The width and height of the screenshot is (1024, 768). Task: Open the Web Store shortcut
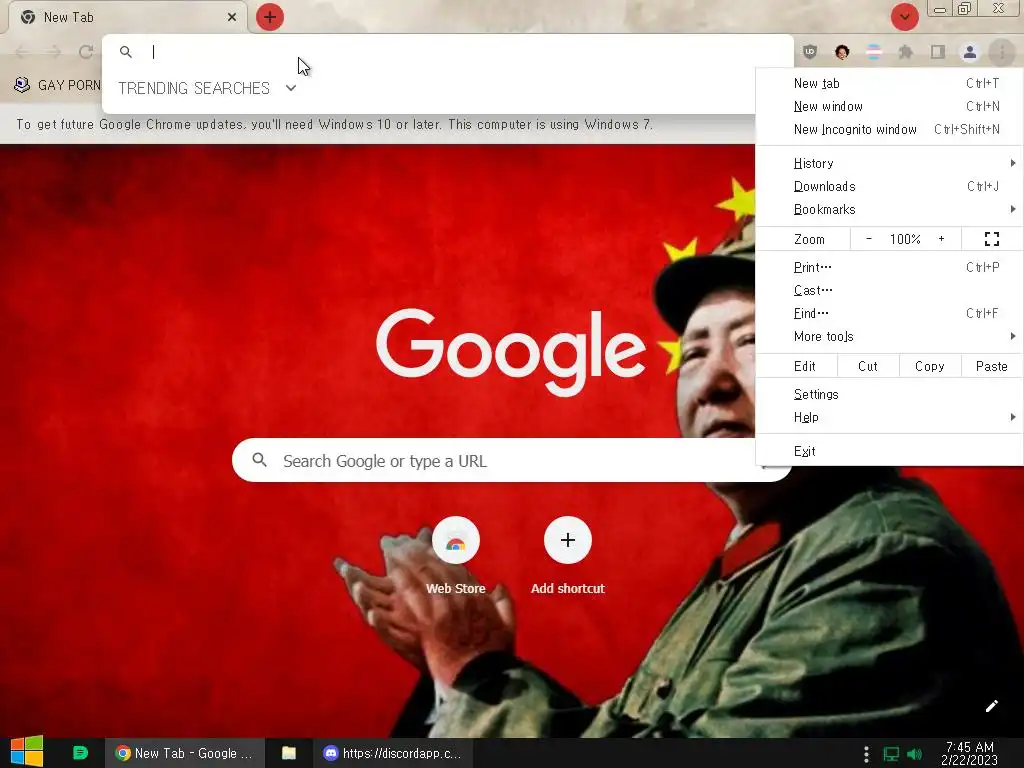tap(456, 556)
